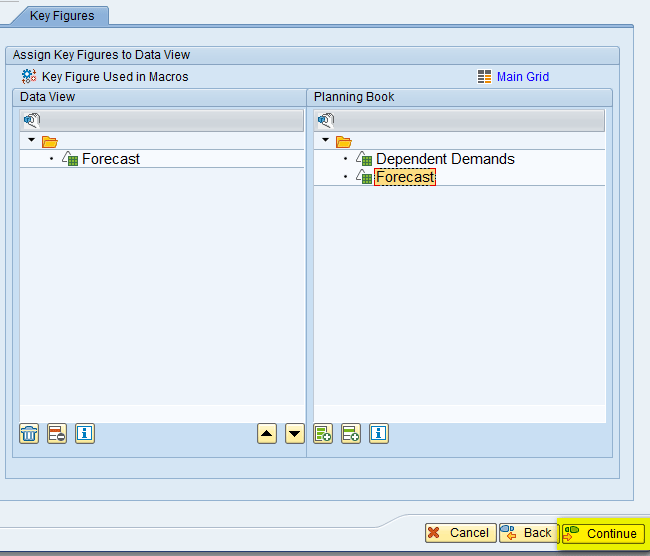Click the Main Grid link
This screenshot has height=556, width=650.
[x=523, y=77]
